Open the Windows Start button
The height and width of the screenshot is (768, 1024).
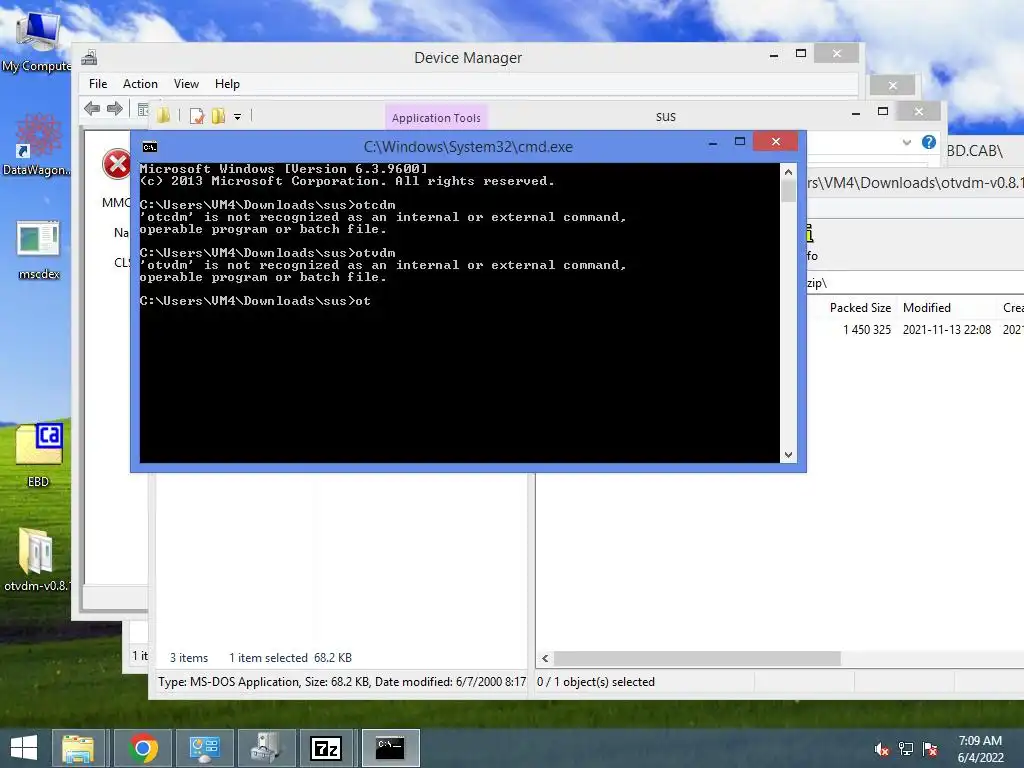(x=24, y=748)
